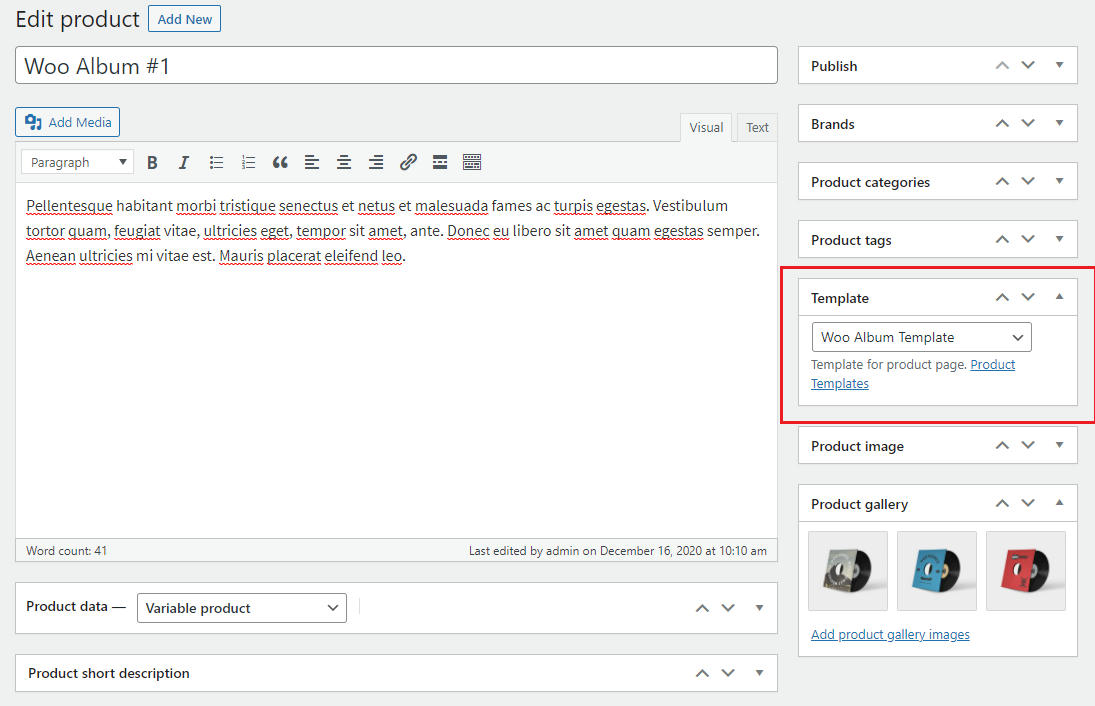Move Product tags panel up

tap(1002, 240)
